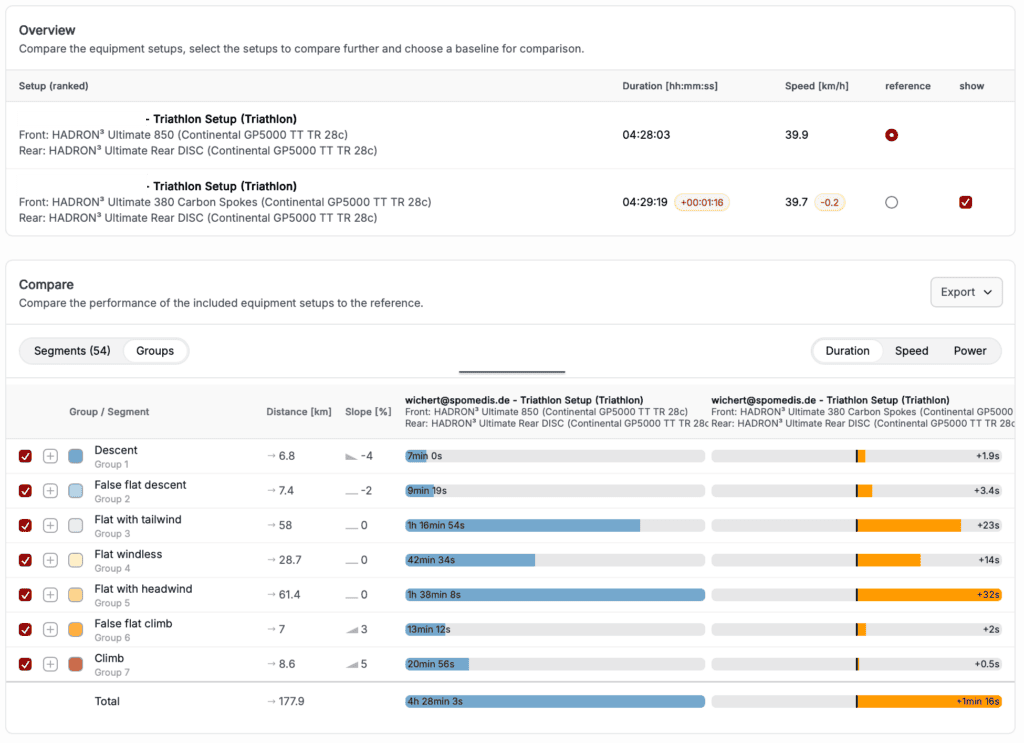Select the Duration view tab
The width and height of the screenshot is (1024, 743).
click(x=847, y=351)
